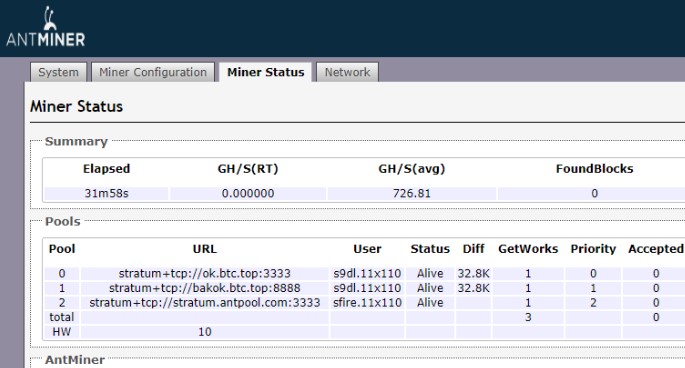Click the HW error count 10
The height and width of the screenshot is (368, 685).
tap(204, 332)
